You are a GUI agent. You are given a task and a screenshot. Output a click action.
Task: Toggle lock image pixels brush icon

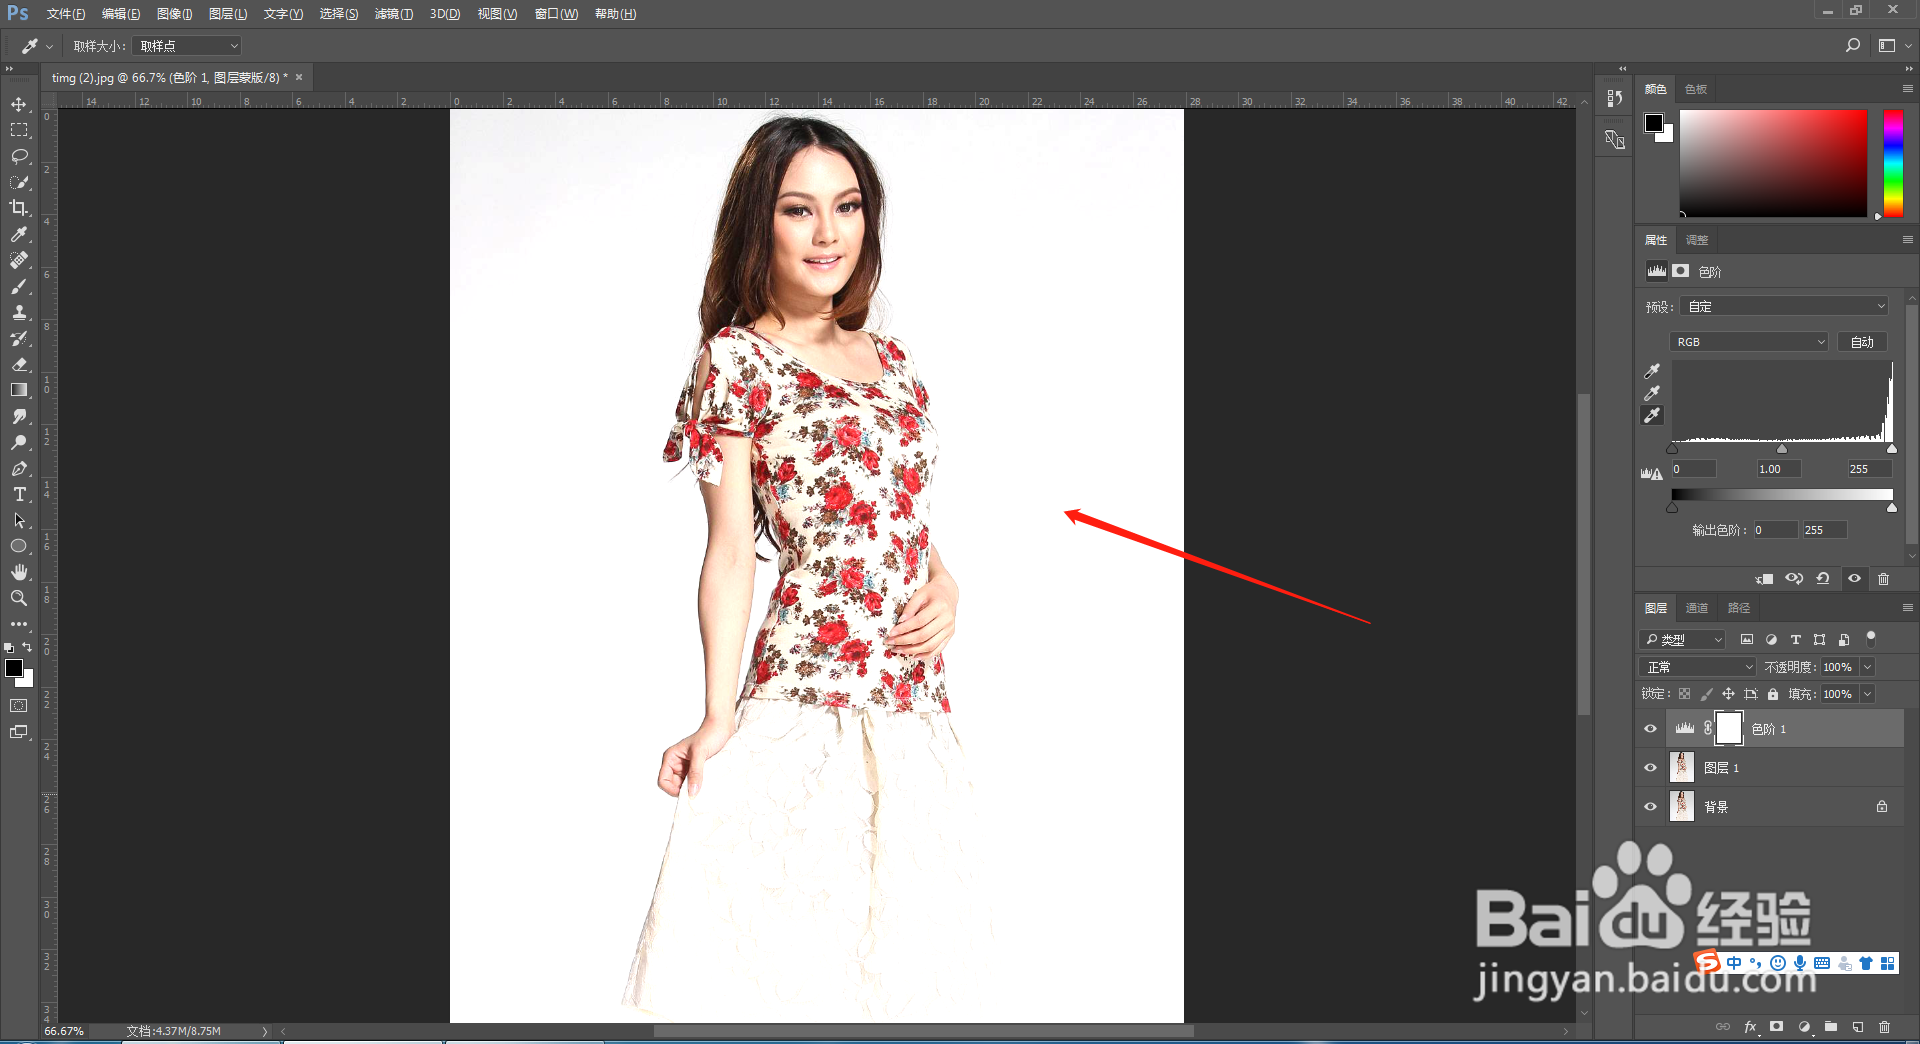pyautogui.click(x=1707, y=694)
